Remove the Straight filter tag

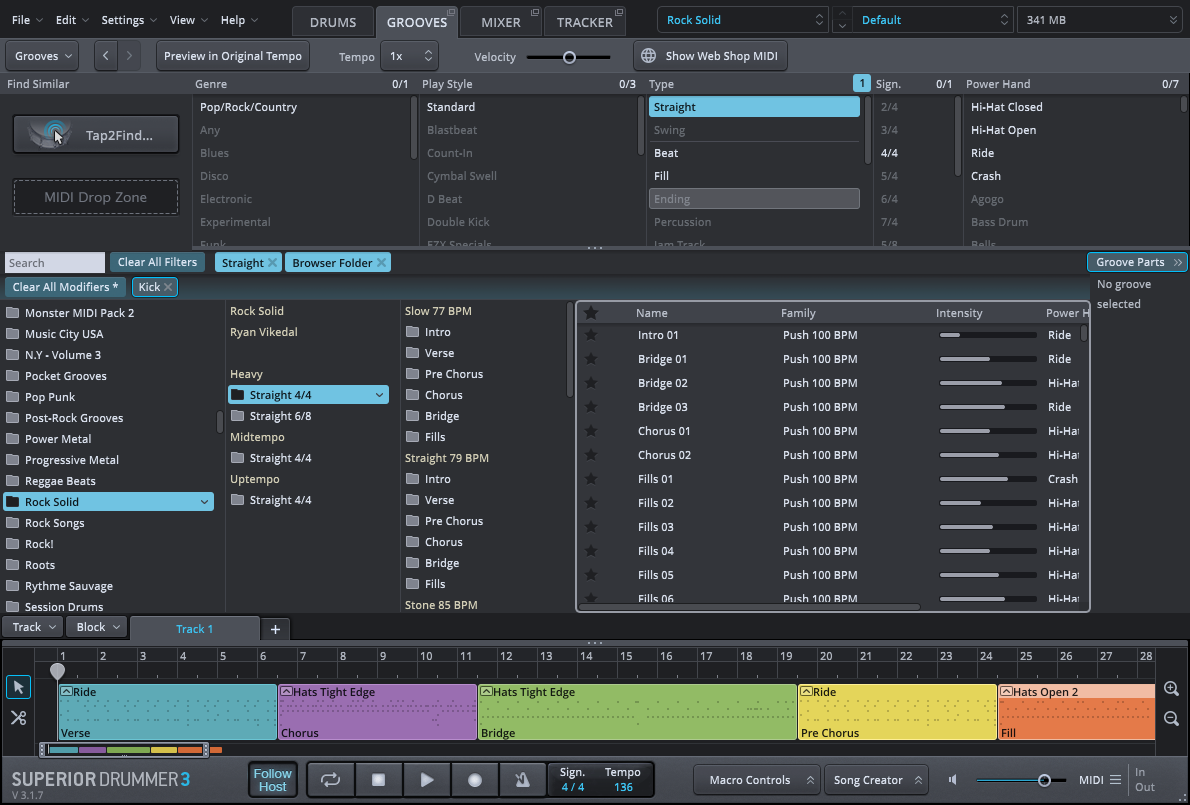[272, 263]
